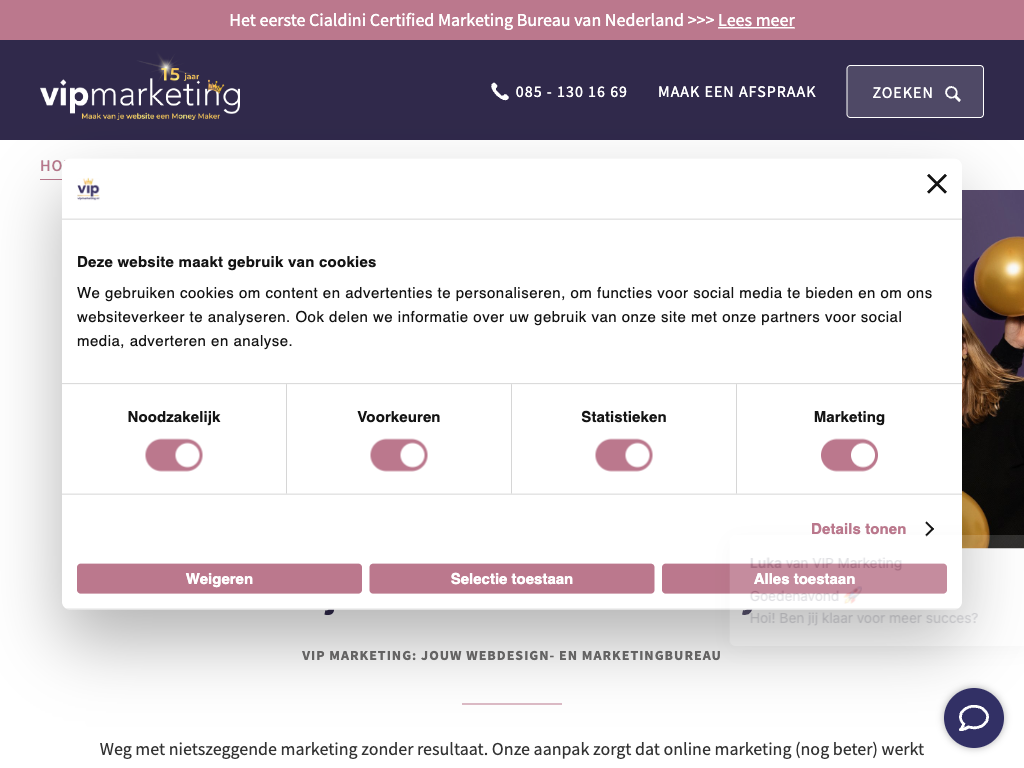Close the cookie consent dialog
The width and height of the screenshot is (1024, 768).
(x=936, y=183)
